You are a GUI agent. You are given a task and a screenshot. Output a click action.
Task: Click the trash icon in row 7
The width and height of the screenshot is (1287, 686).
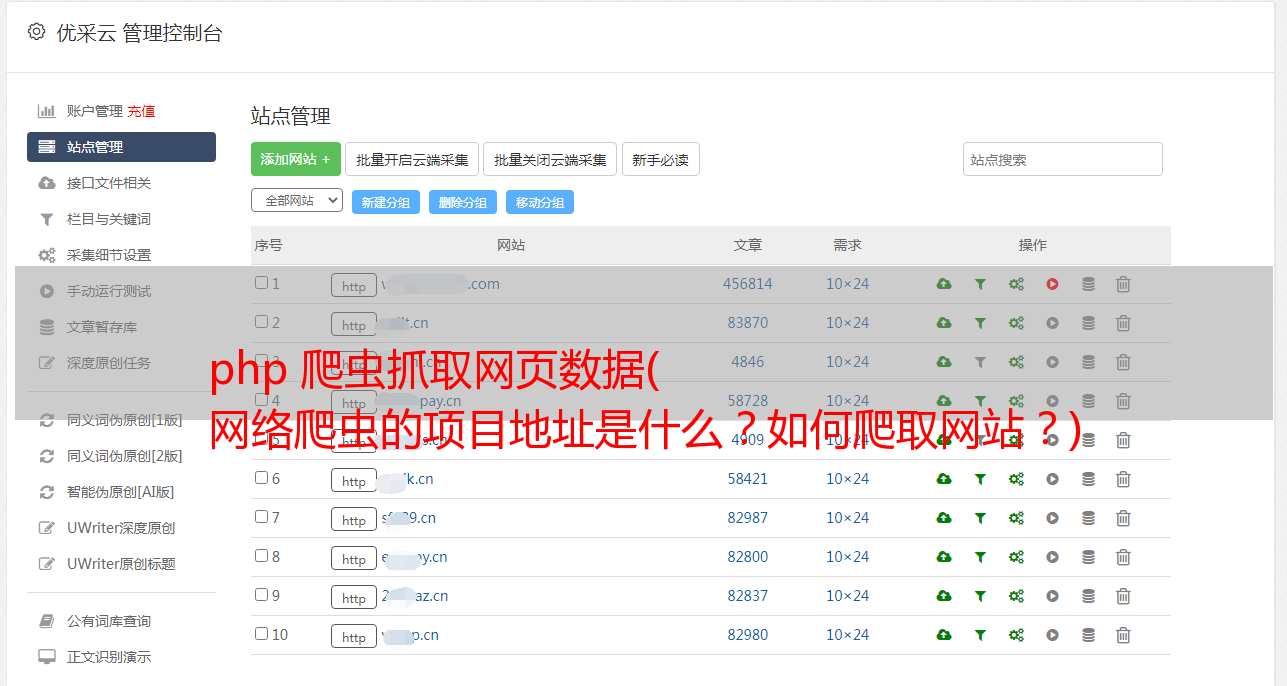pyautogui.click(x=1123, y=518)
